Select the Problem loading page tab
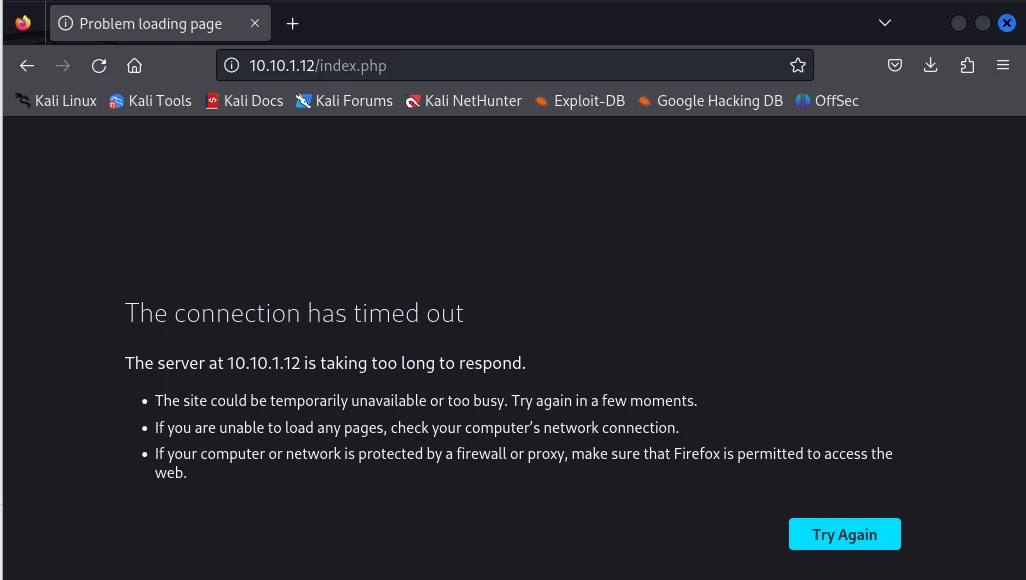 pyautogui.click(x=150, y=23)
